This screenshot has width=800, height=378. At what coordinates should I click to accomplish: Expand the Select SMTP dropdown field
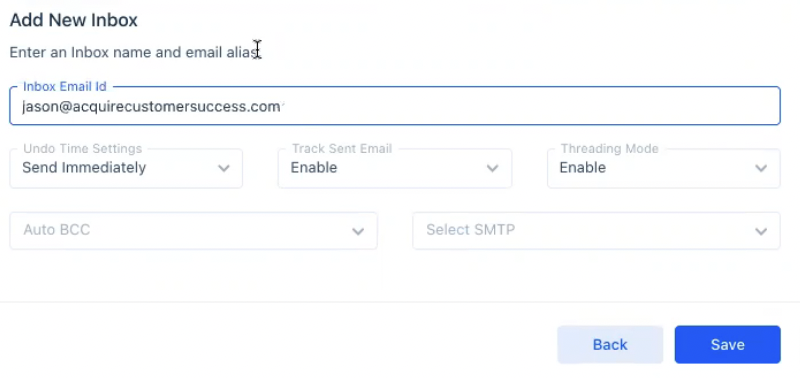[596, 231]
